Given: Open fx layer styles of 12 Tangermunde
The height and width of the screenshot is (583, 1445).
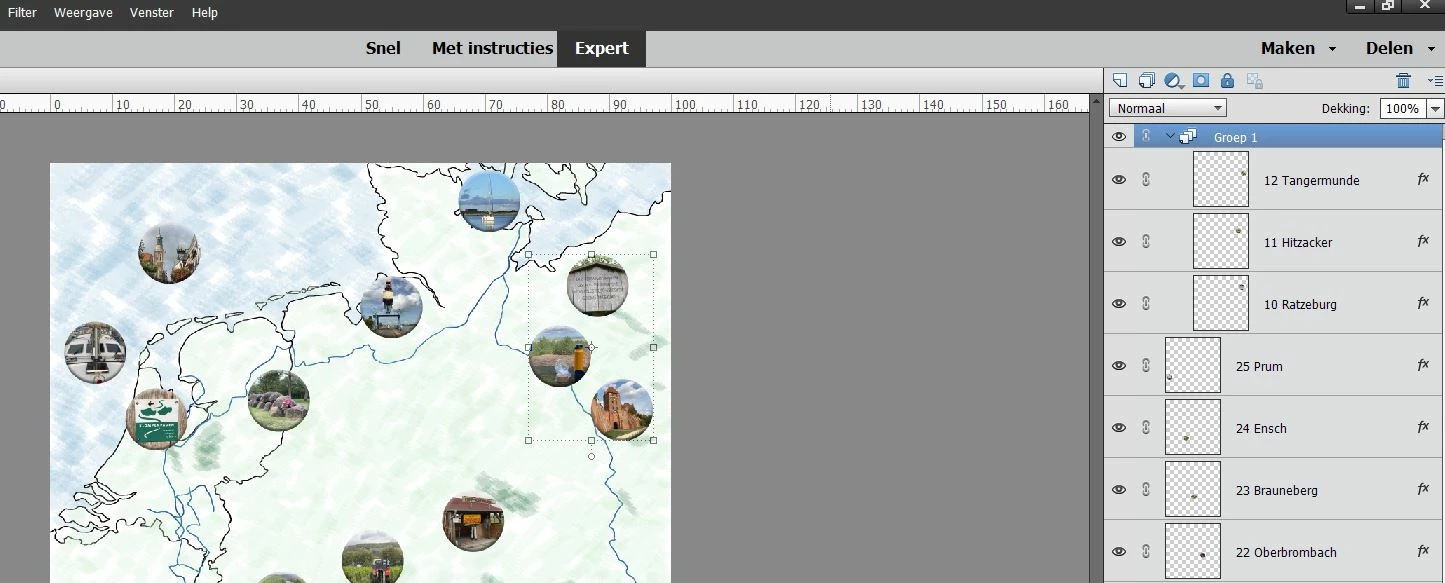Looking at the screenshot, I should (x=1423, y=179).
